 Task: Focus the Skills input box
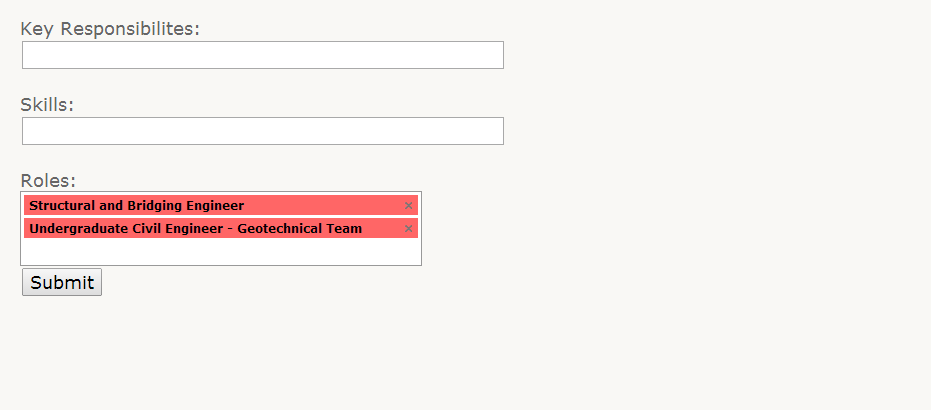pyautogui.click(x=262, y=131)
